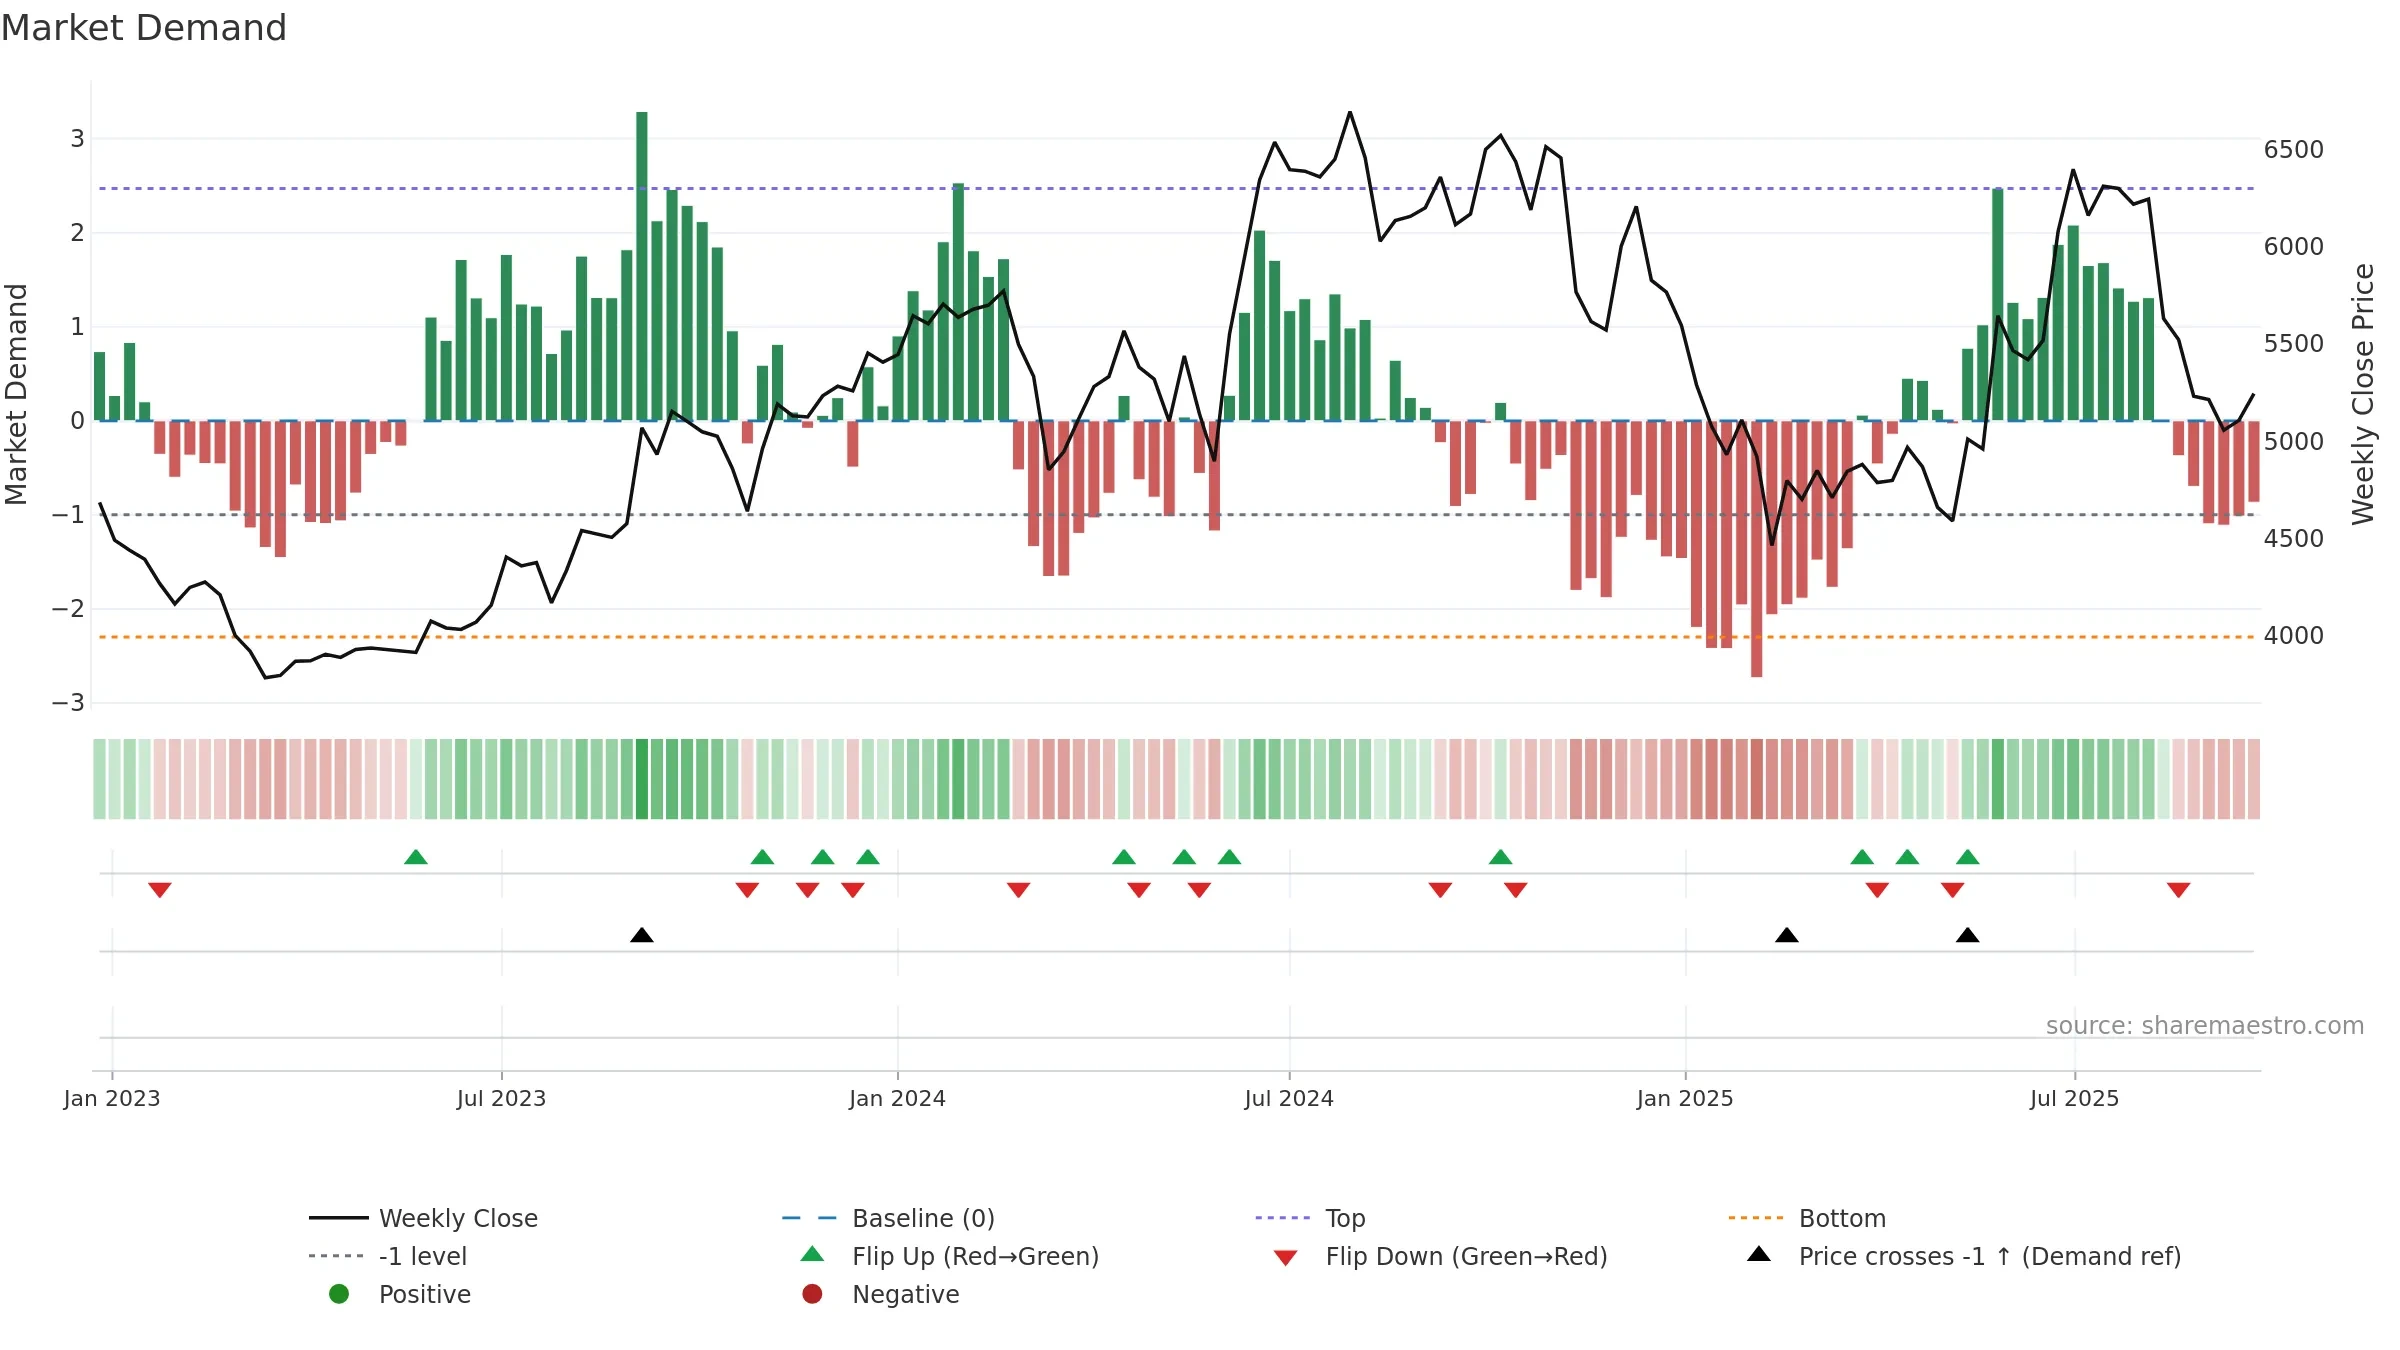Click the red Negative legend circle
The image size is (2400, 1350).
812,1294
